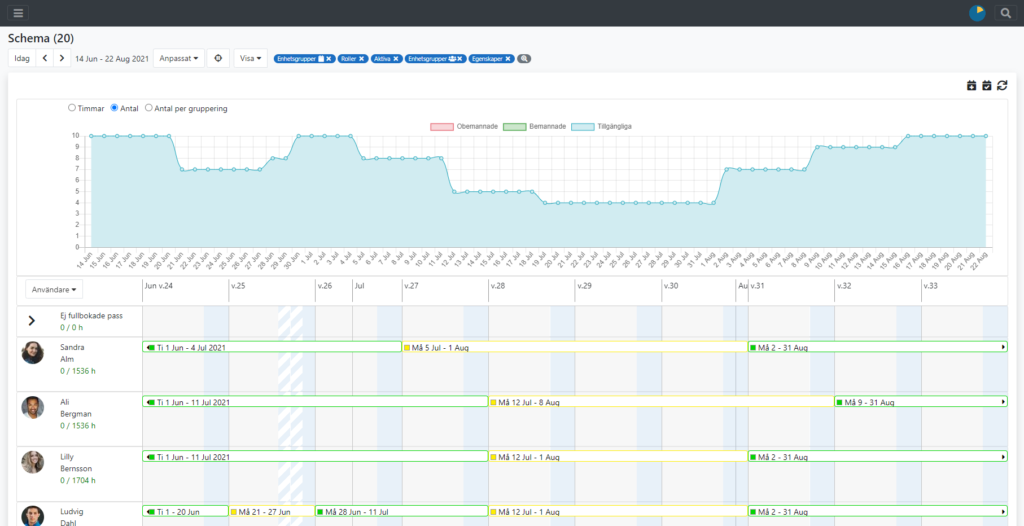
Task: Open the Anpassat dropdown
Action: point(179,58)
